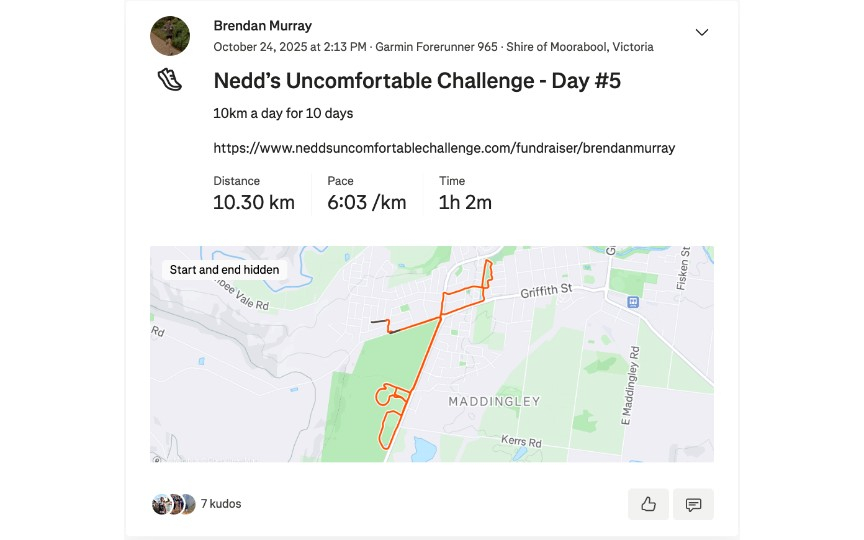The width and height of the screenshot is (864, 540).
Task: Open the Nedd's Uncomfortable Challenge Day #5 activity
Action: click(x=417, y=81)
